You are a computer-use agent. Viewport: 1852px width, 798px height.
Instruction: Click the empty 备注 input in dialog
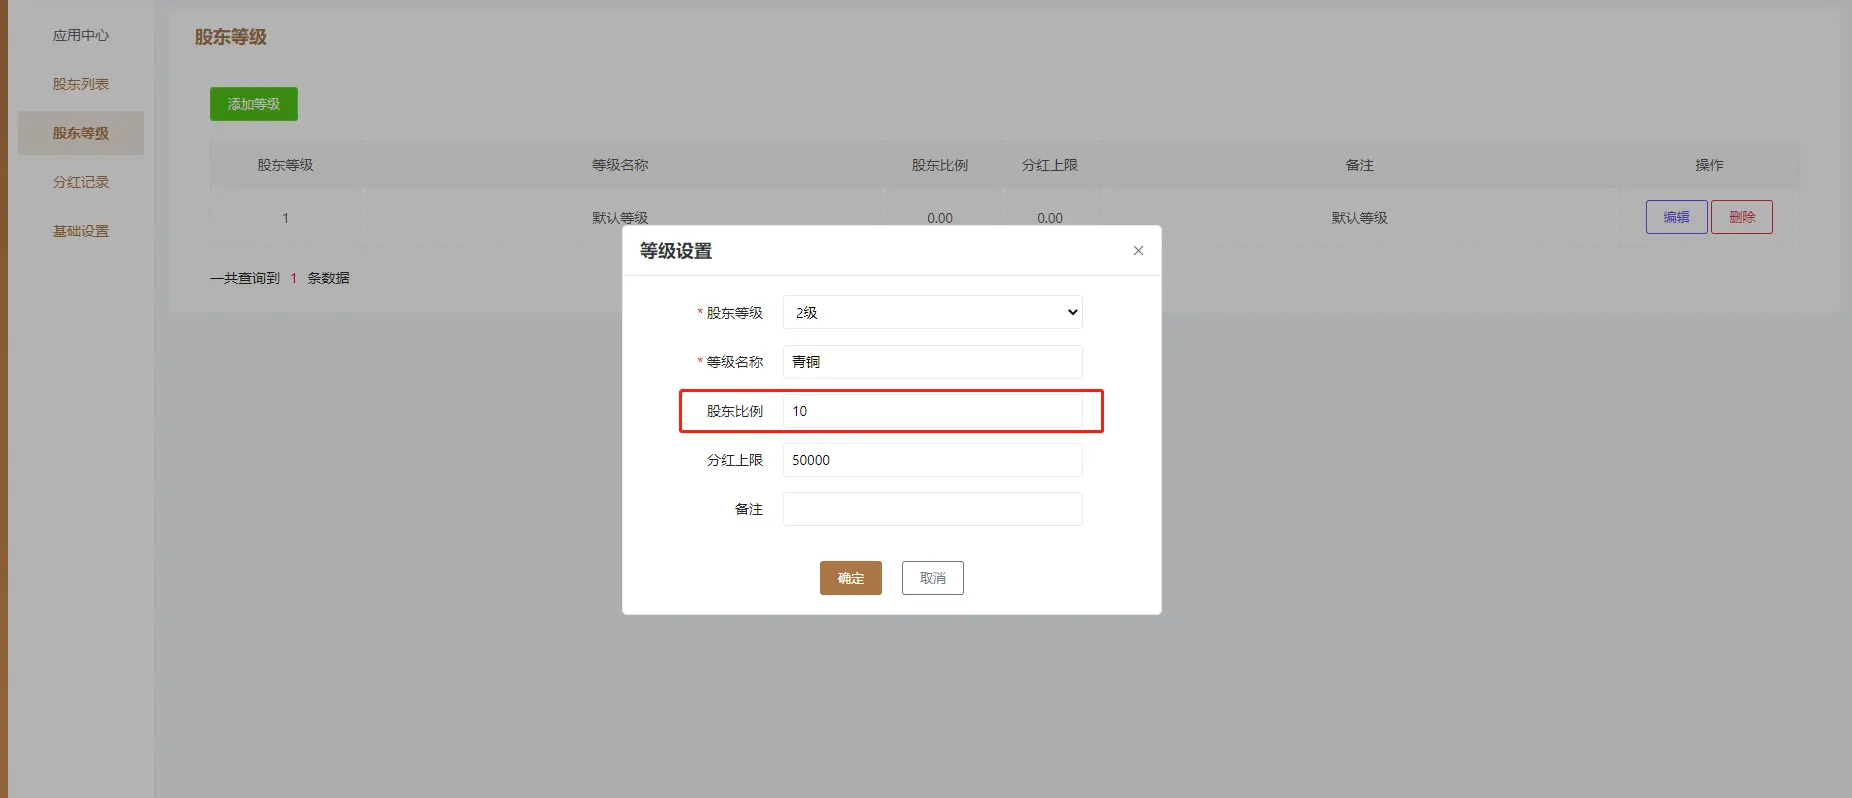tap(932, 509)
